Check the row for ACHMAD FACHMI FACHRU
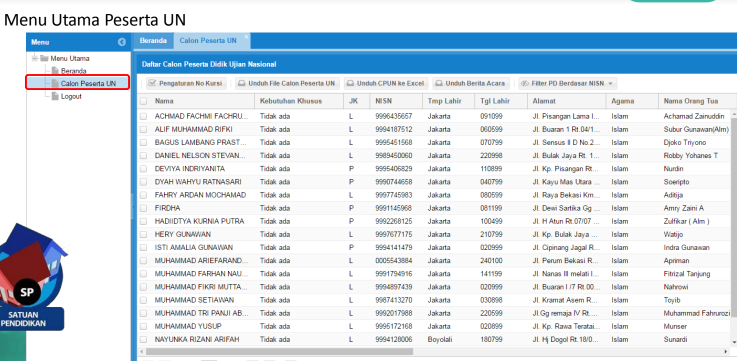Viewport: 737px width, 361px height. pyautogui.click(x=143, y=116)
